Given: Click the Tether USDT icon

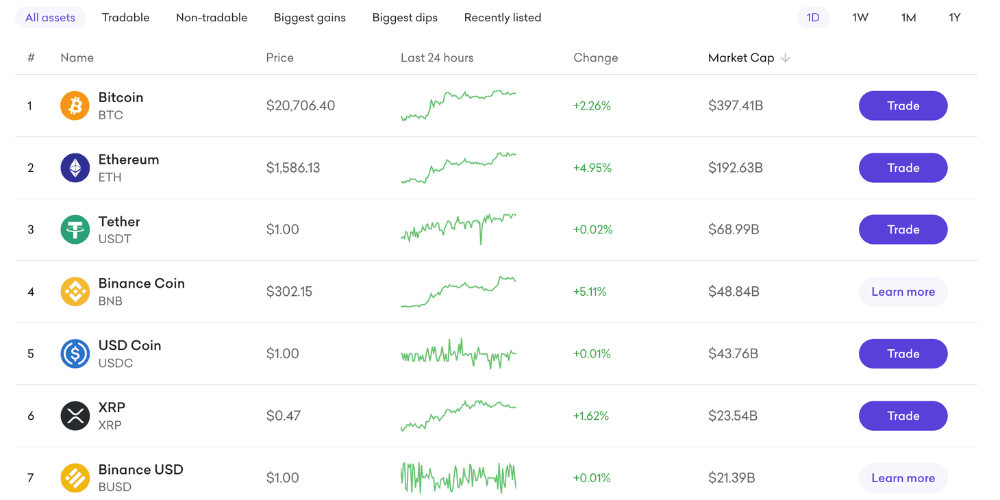Looking at the screenshot, I should coord(75,230).
